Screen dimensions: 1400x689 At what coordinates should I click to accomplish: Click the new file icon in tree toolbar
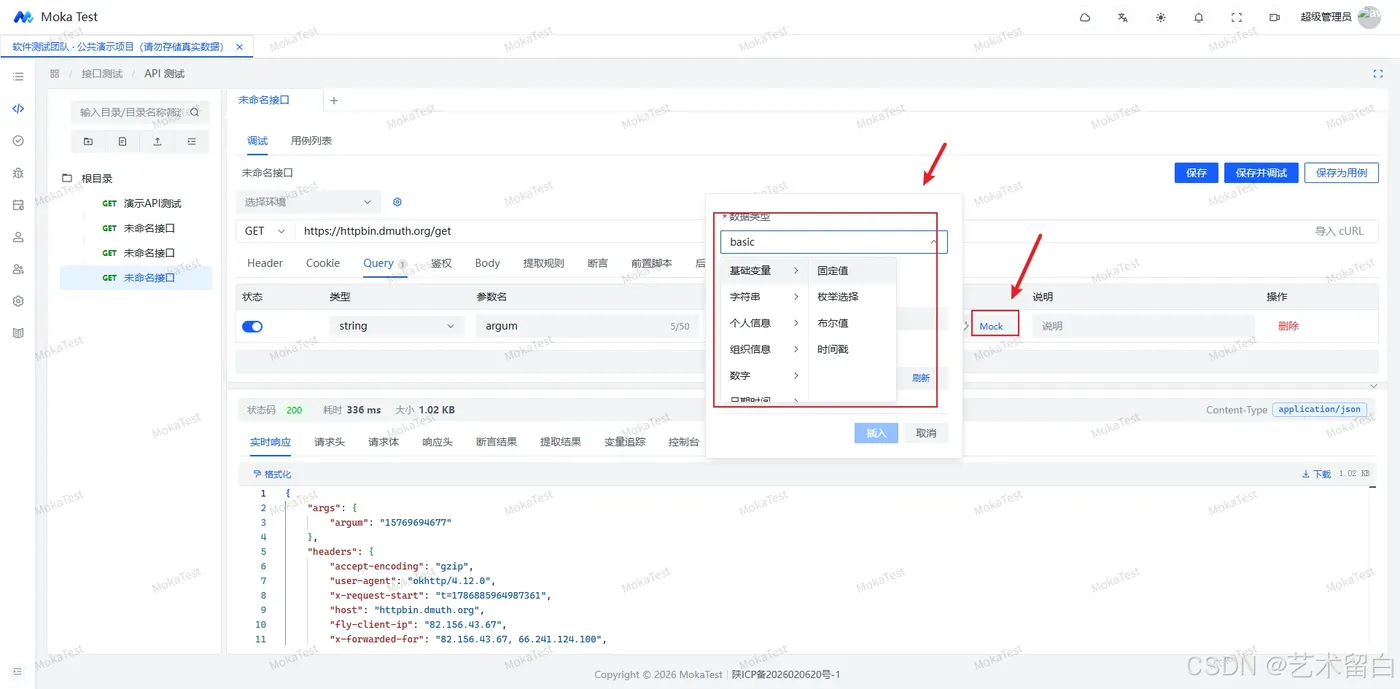click(122, 142)
